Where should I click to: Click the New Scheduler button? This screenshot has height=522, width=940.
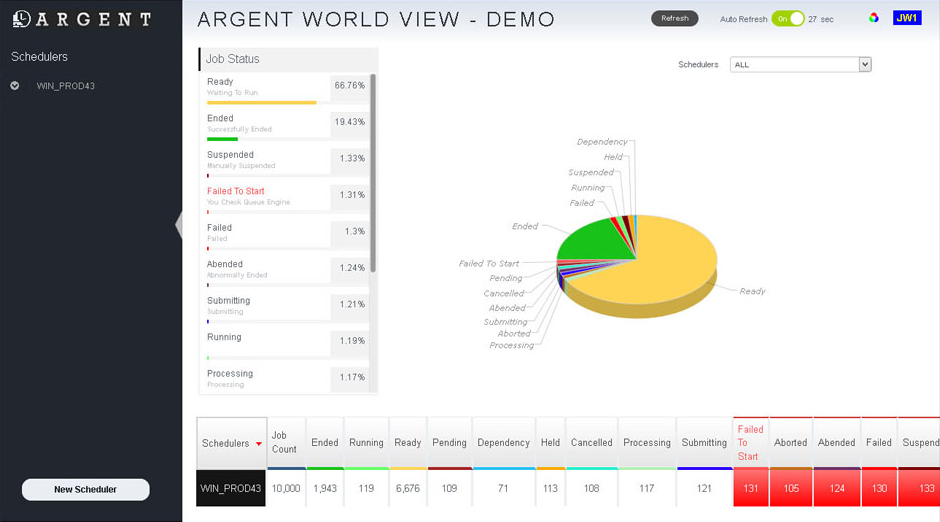(85, 489)
